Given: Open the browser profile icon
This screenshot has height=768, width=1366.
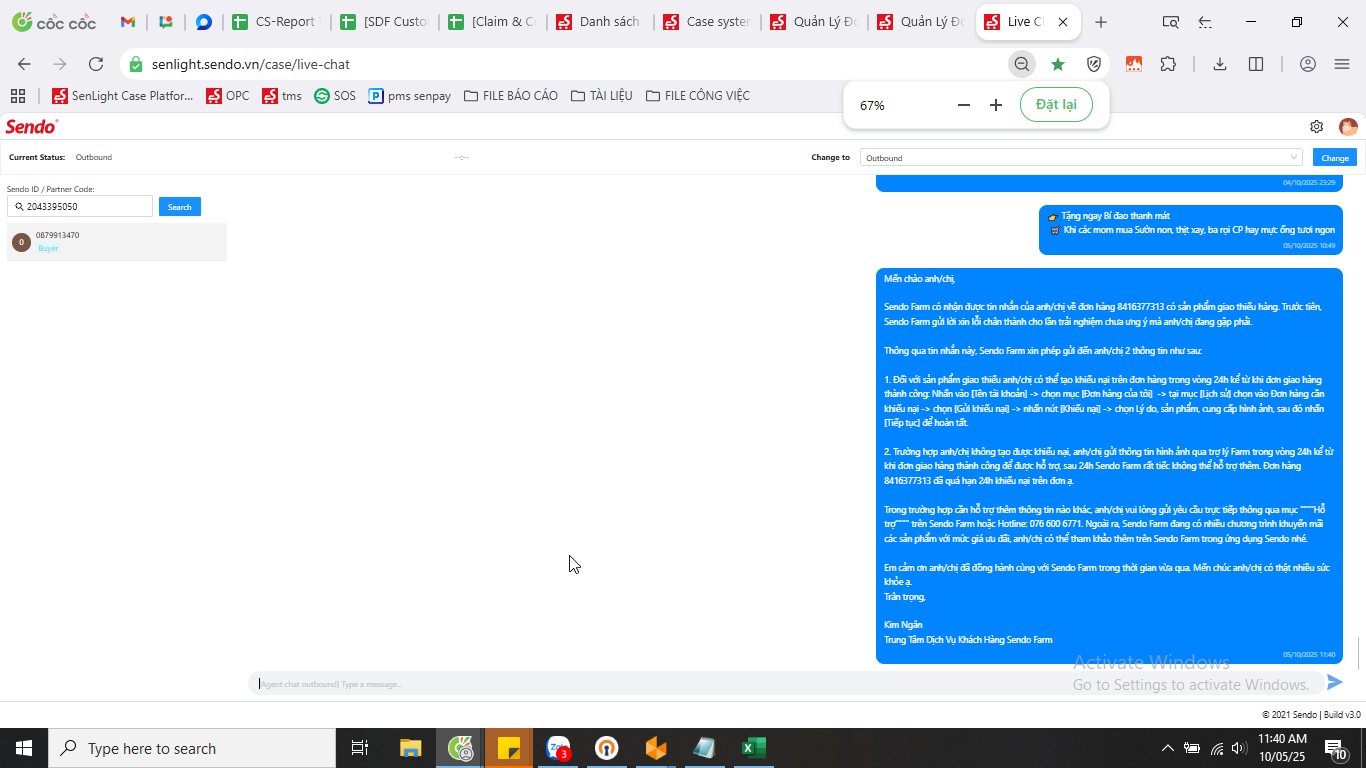Looking at the screenshot, I should coord(1308,64).
